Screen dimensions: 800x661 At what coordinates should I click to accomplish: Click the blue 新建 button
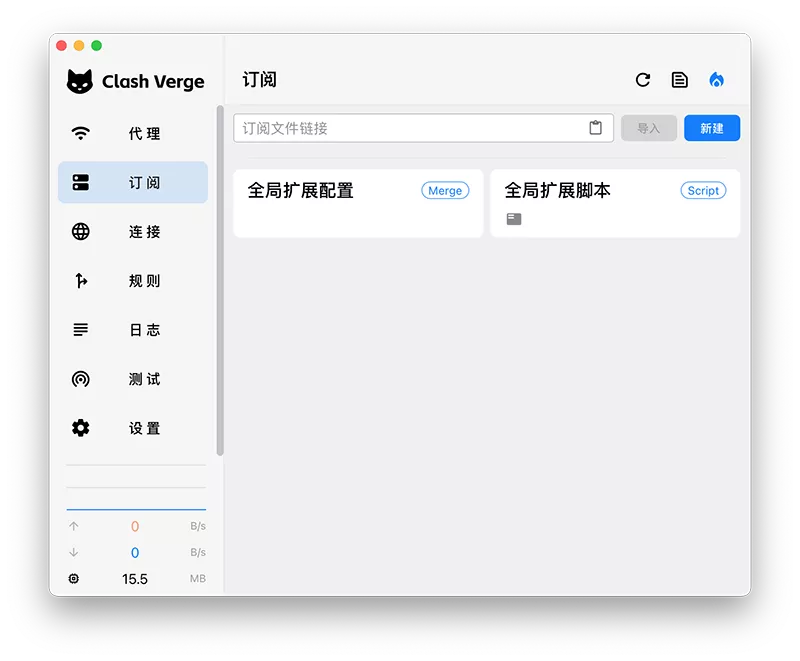pos(712,128)
